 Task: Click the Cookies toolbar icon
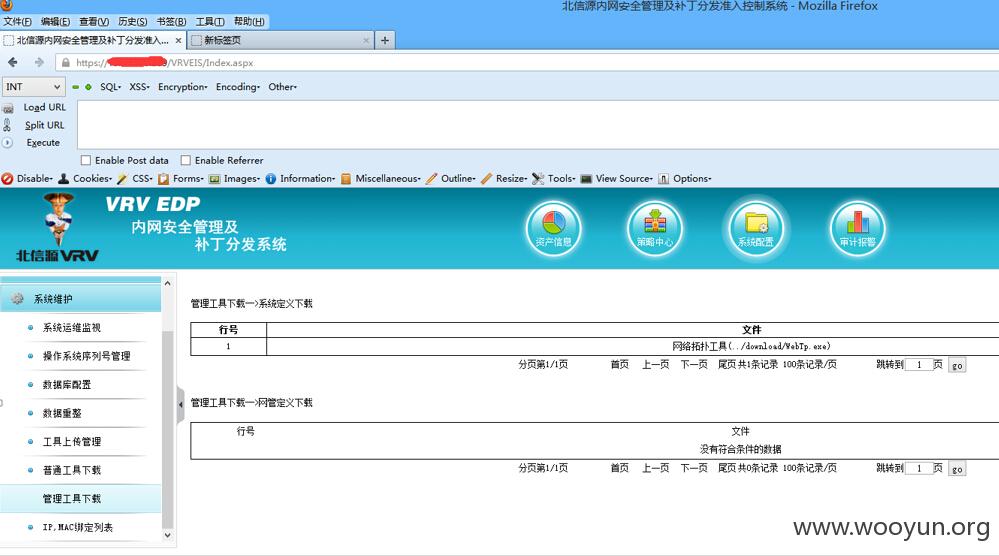point(64,179)
